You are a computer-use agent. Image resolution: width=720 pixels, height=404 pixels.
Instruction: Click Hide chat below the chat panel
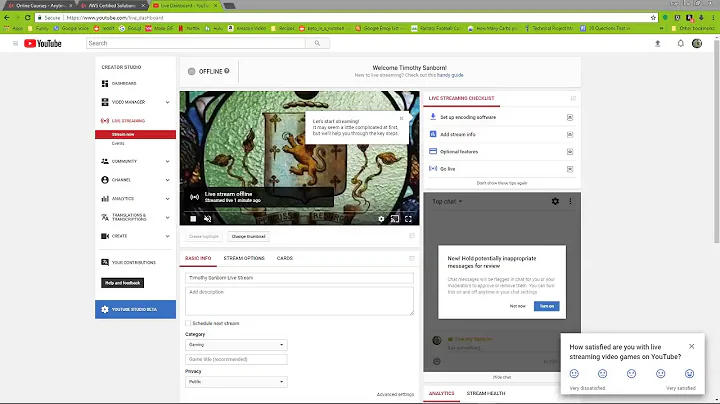click(x=502, y=377)
